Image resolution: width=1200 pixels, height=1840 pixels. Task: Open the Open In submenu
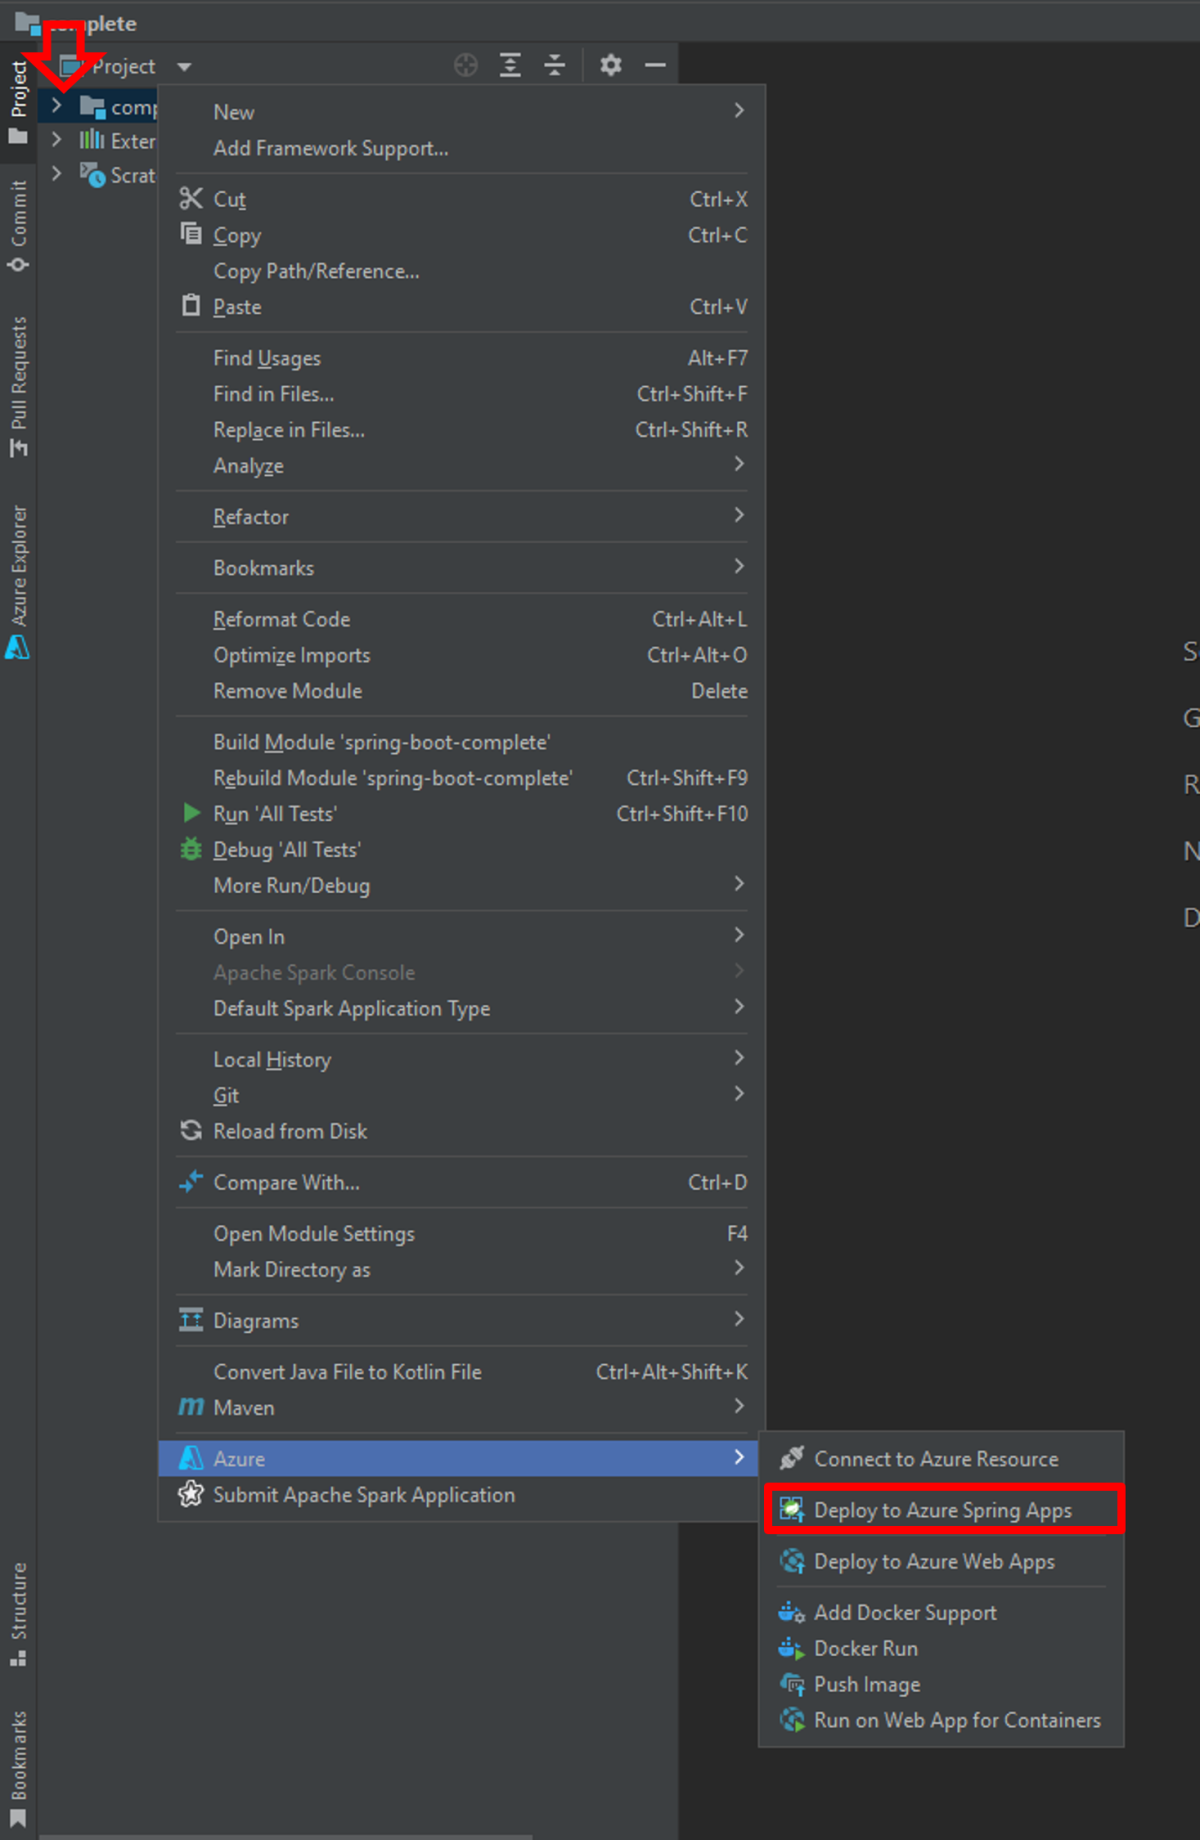point(461,936)
